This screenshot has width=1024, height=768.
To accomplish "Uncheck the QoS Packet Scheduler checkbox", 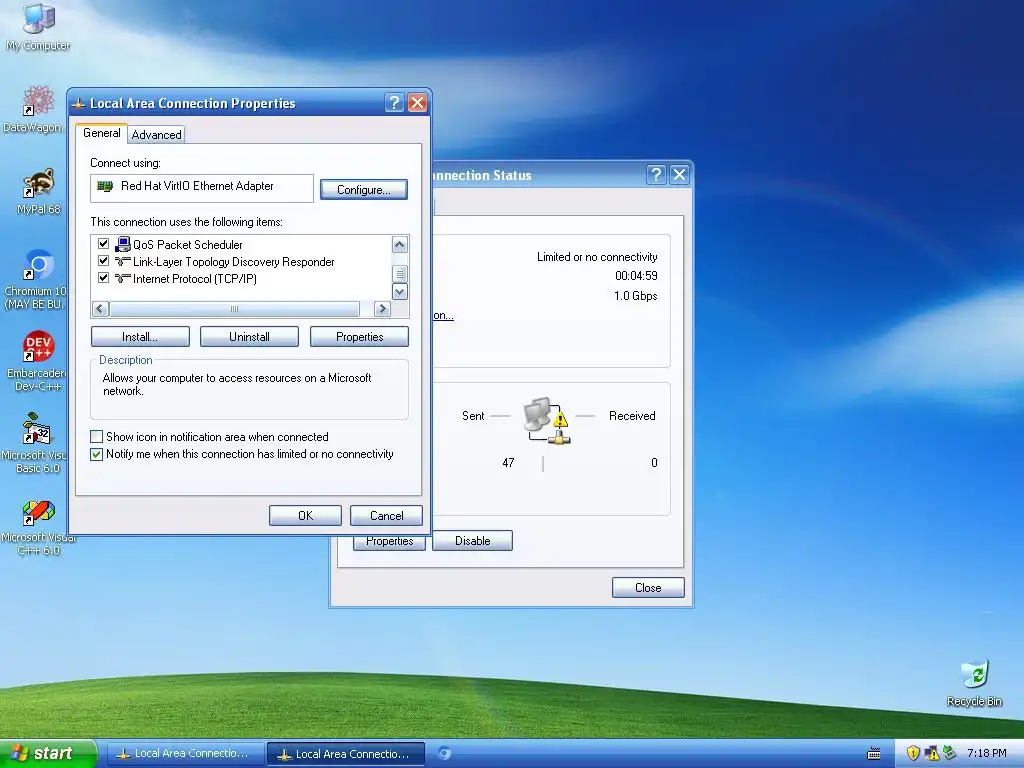I will [103, 244].
